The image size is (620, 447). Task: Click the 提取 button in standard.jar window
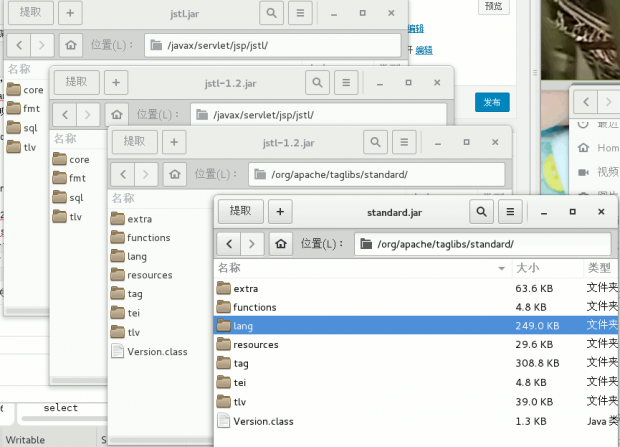coord(241,211)
